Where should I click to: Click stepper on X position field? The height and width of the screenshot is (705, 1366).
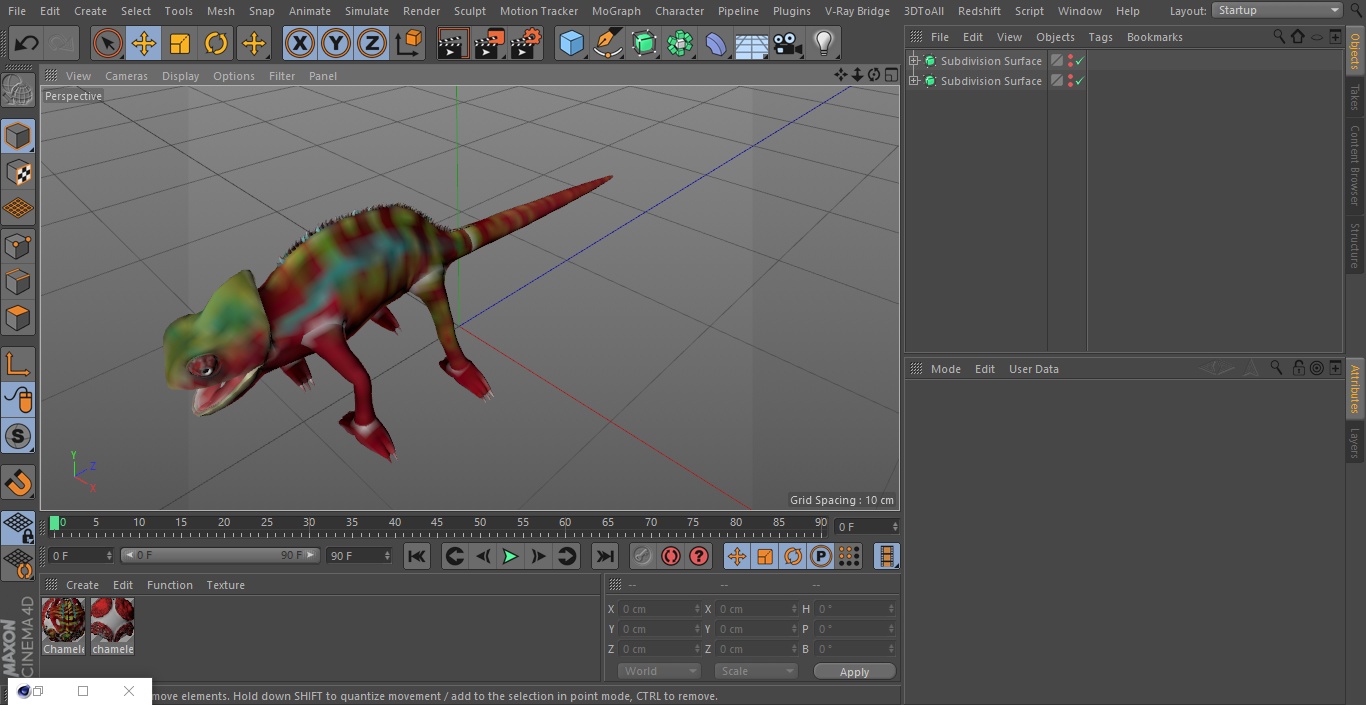[697, 609]
